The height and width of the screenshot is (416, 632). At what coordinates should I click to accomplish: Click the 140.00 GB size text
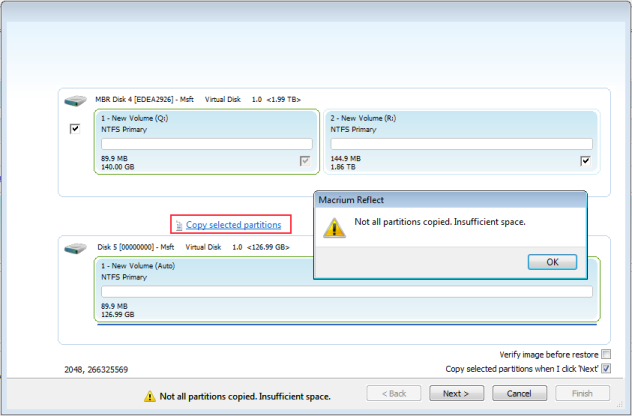pos(118,167)
